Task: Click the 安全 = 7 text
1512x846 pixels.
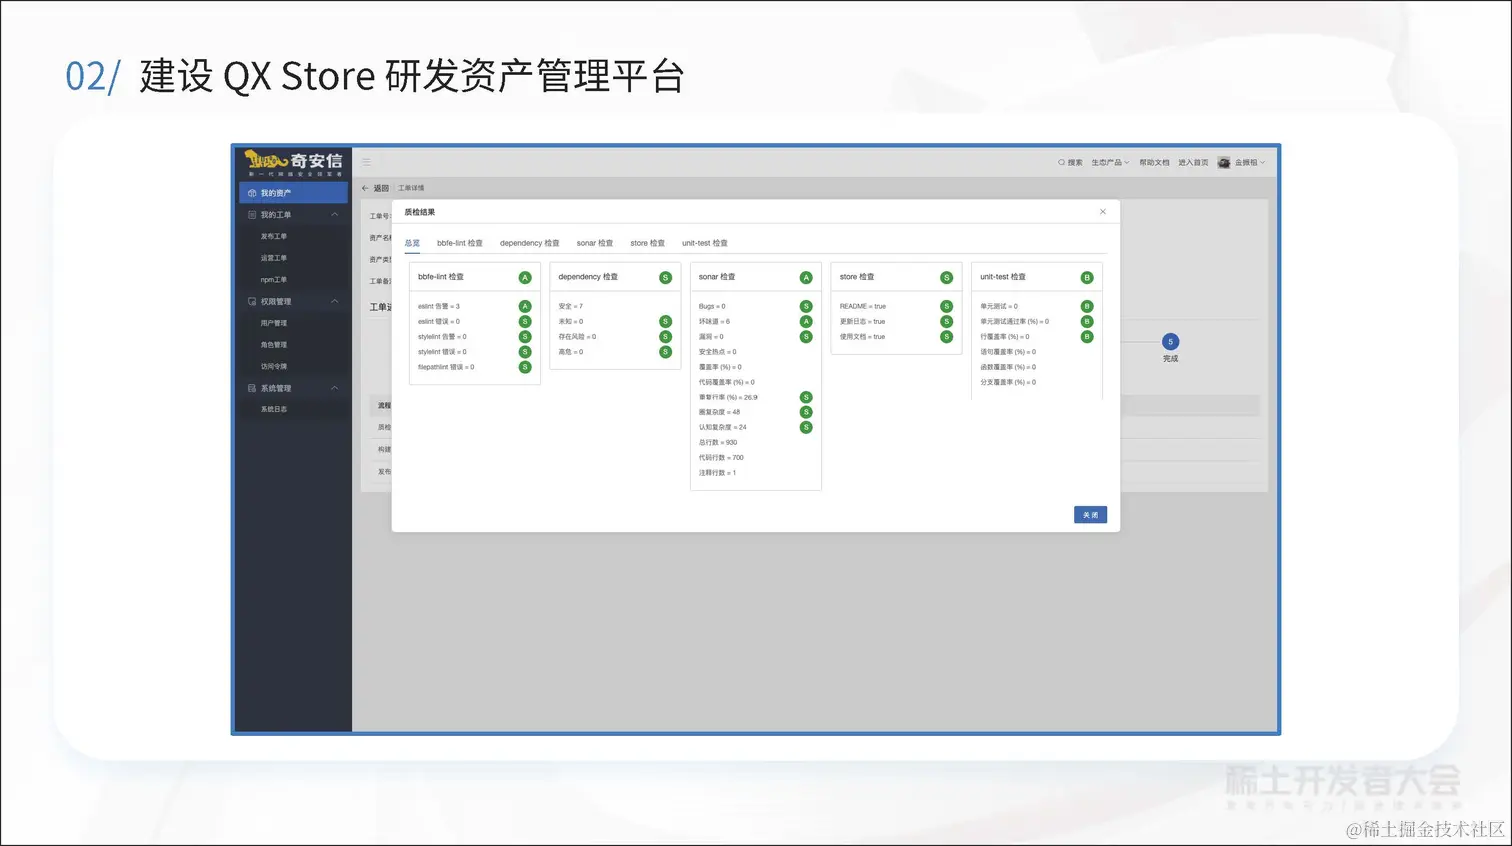Action: point(570,306)
